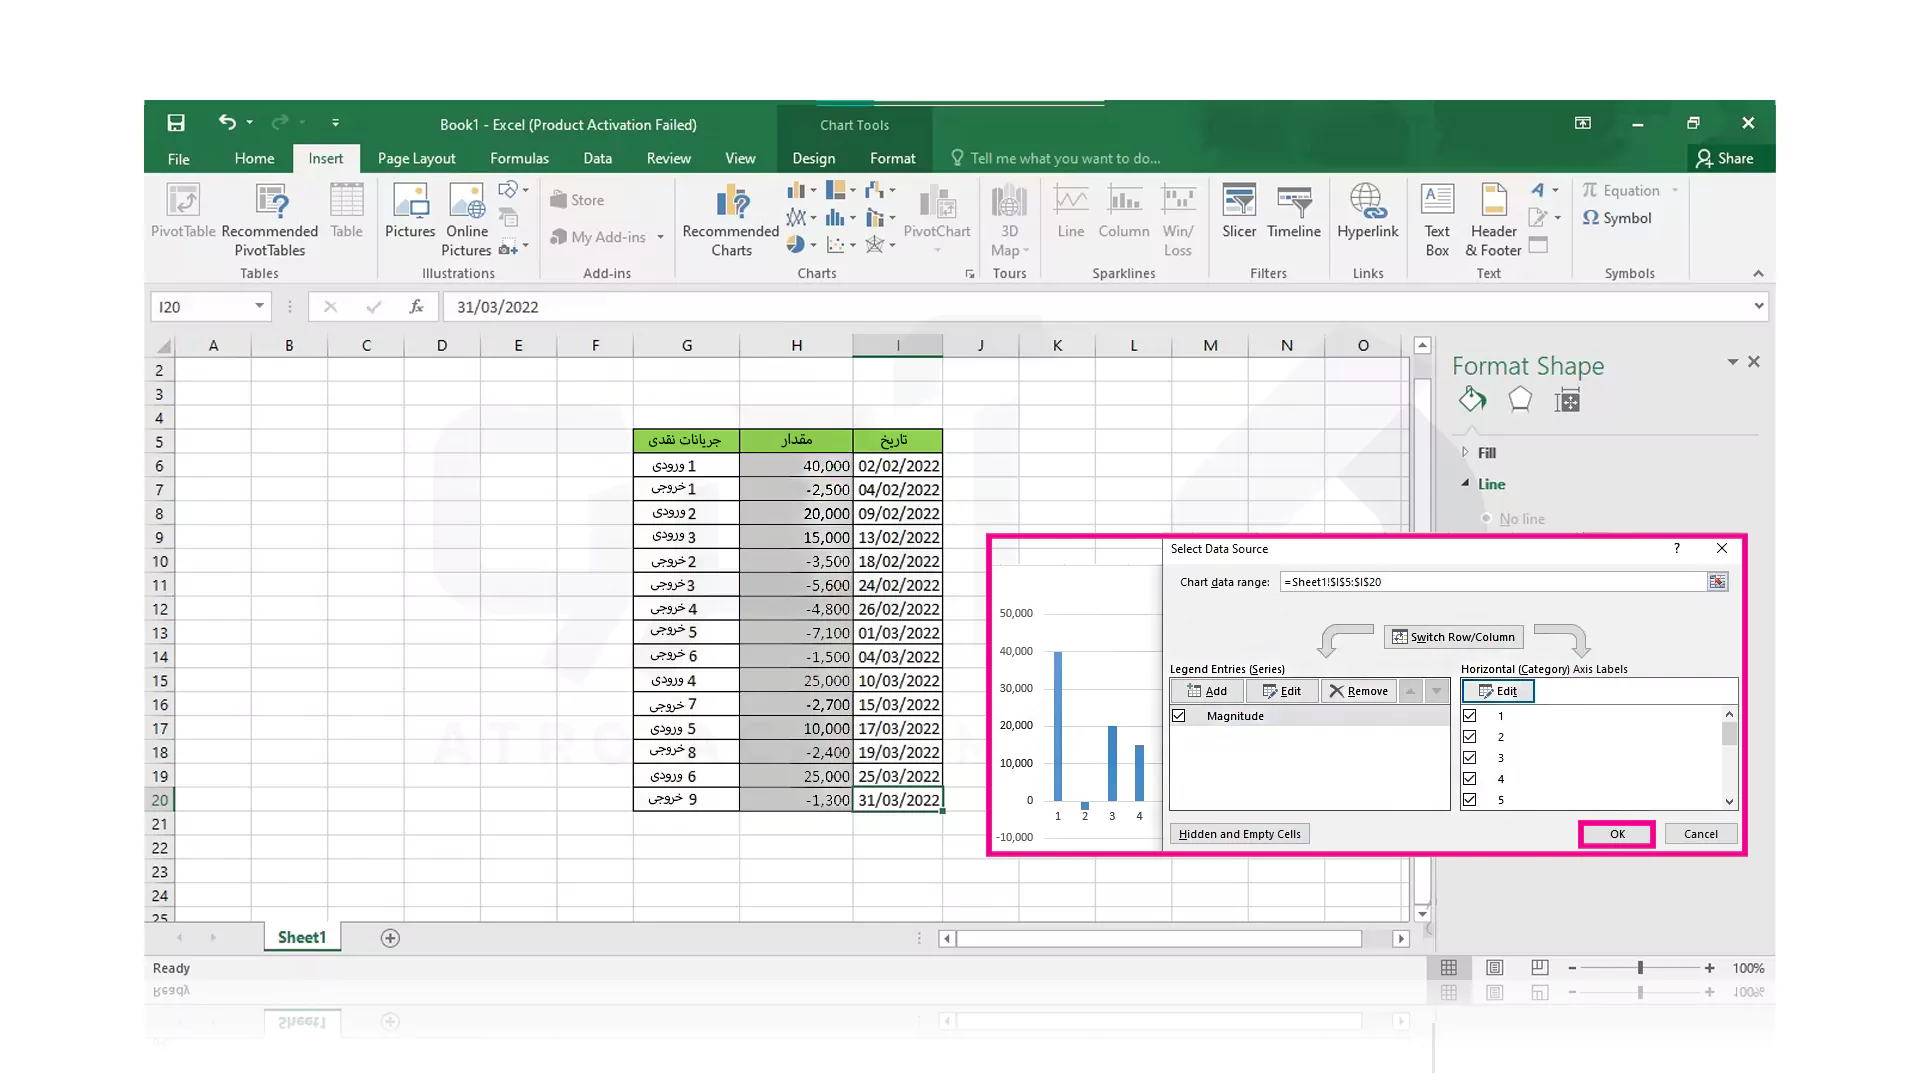The image size is (1920, 1080).
Task: Insert a Line sparkline
Action: pos(1071,212)
